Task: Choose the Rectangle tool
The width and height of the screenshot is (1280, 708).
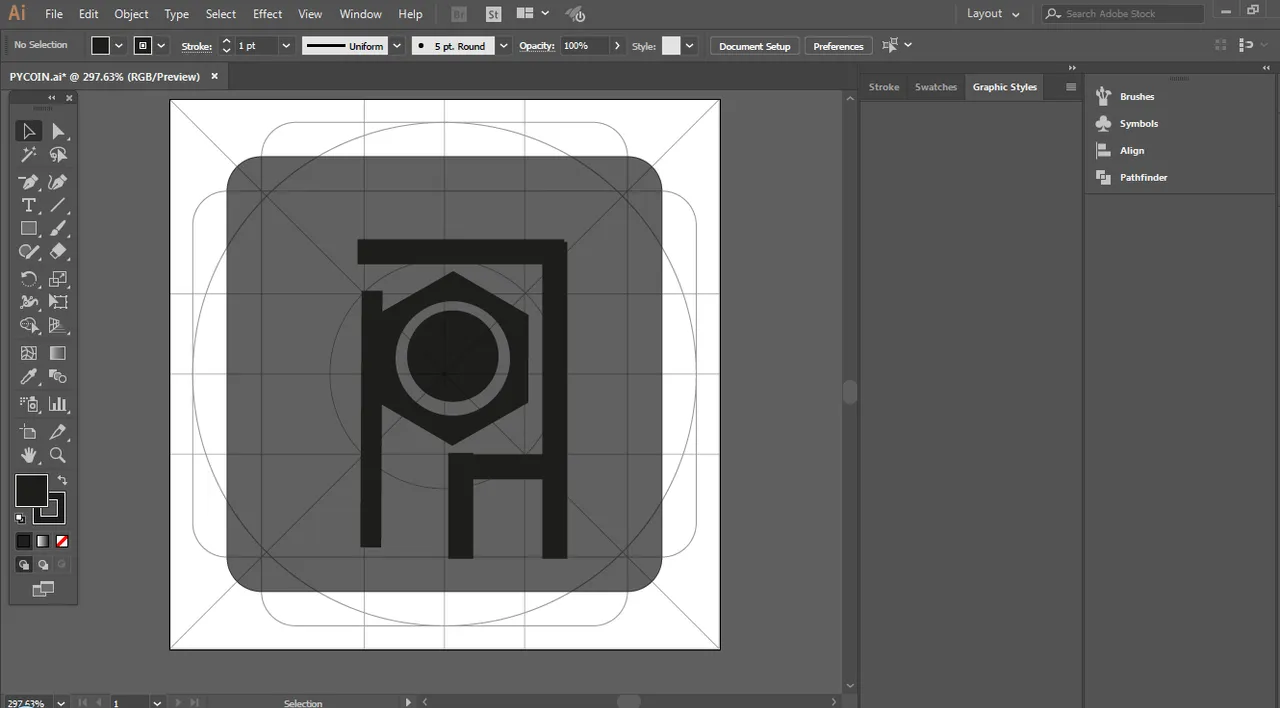Action: pos(29,229)
